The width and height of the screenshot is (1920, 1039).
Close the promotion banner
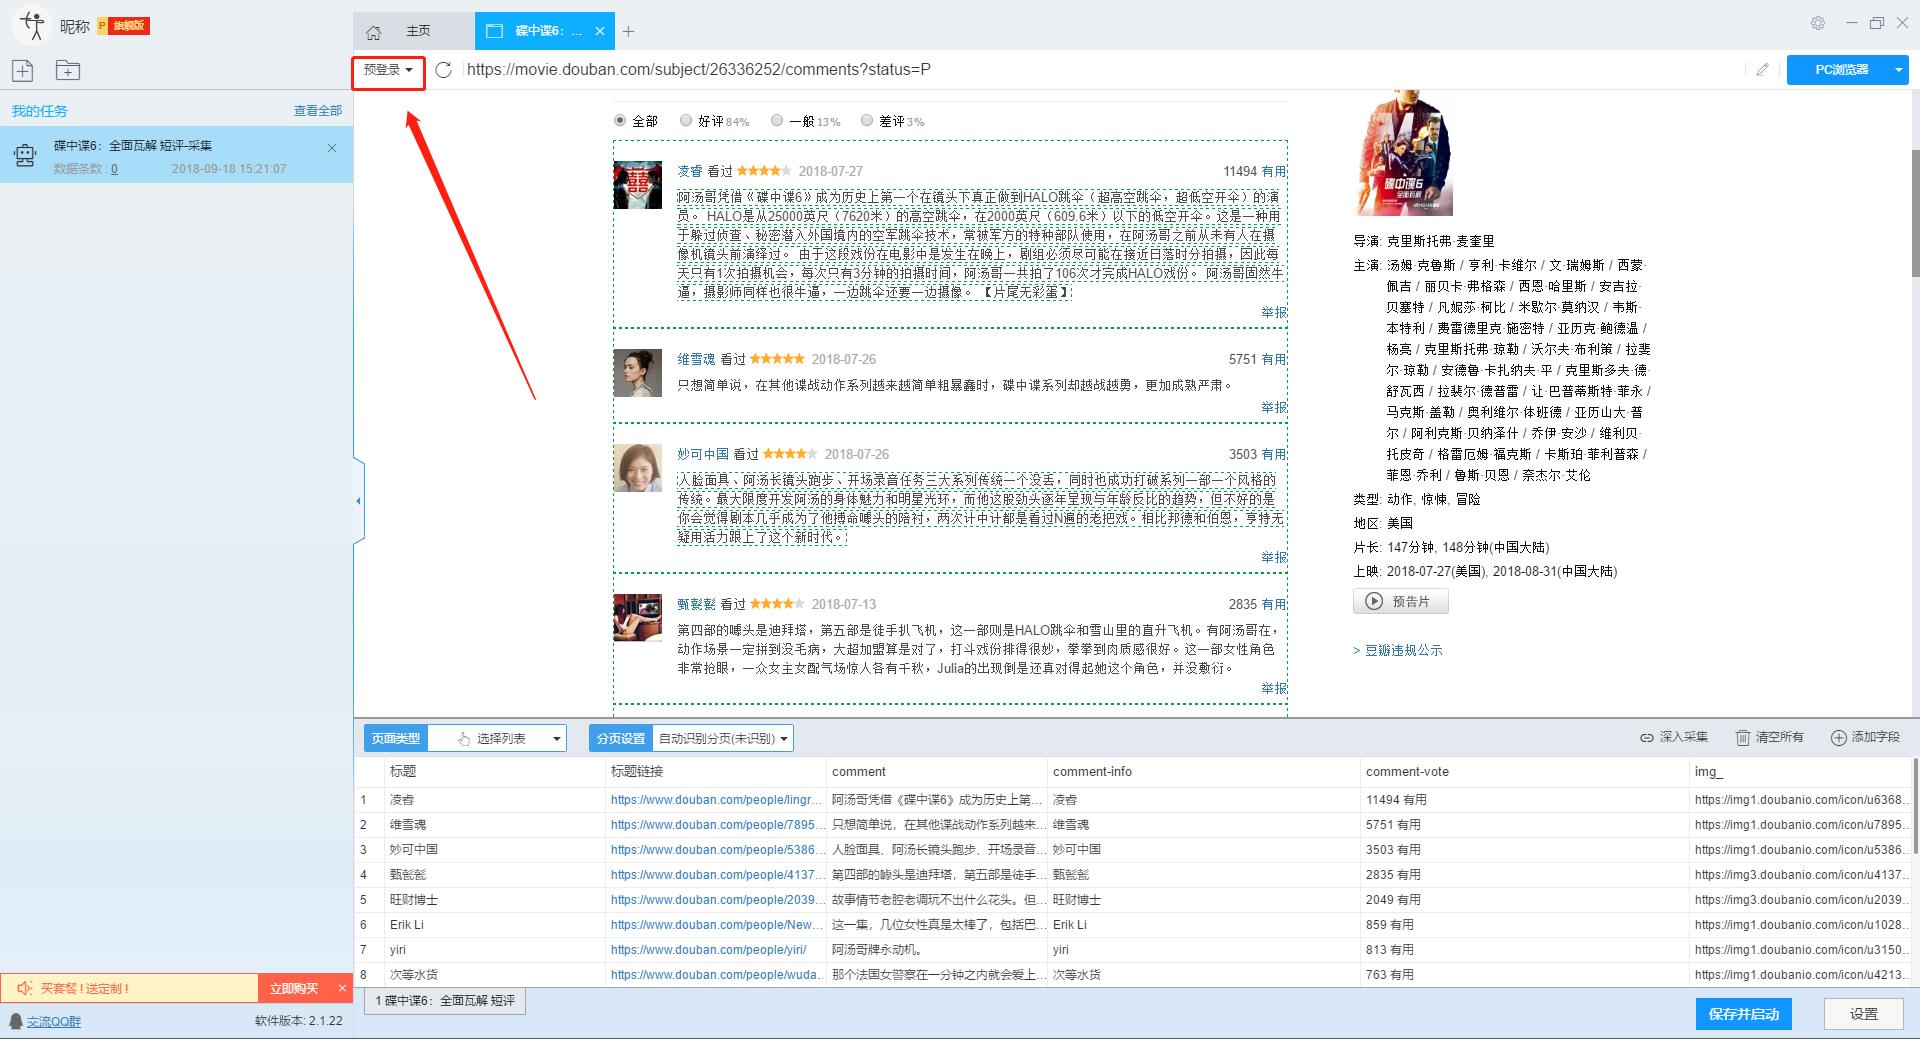click(x=342, y=988)
